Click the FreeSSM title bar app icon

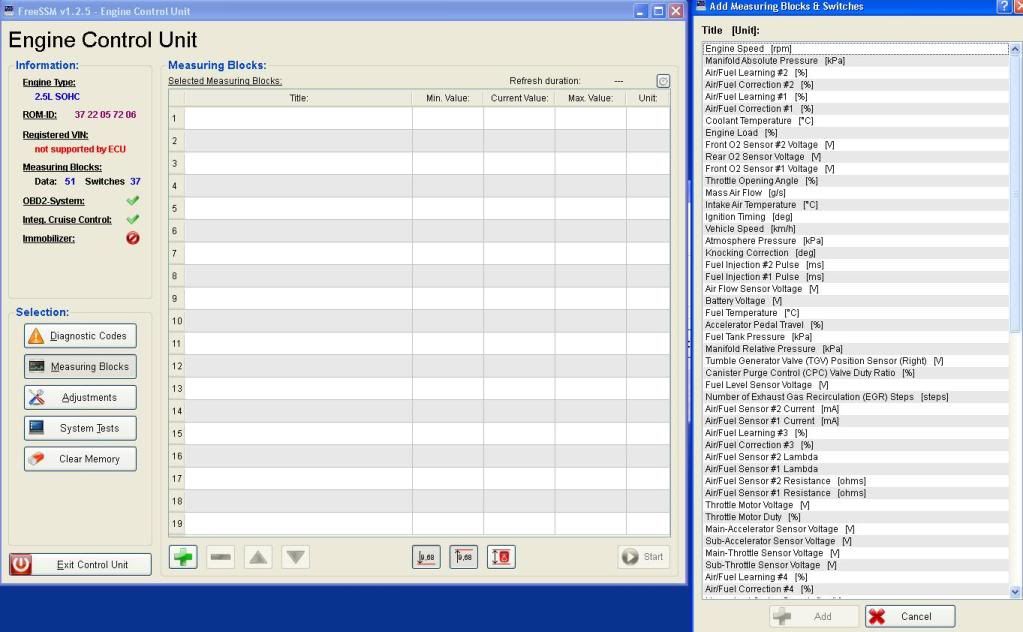click(9, 10)
